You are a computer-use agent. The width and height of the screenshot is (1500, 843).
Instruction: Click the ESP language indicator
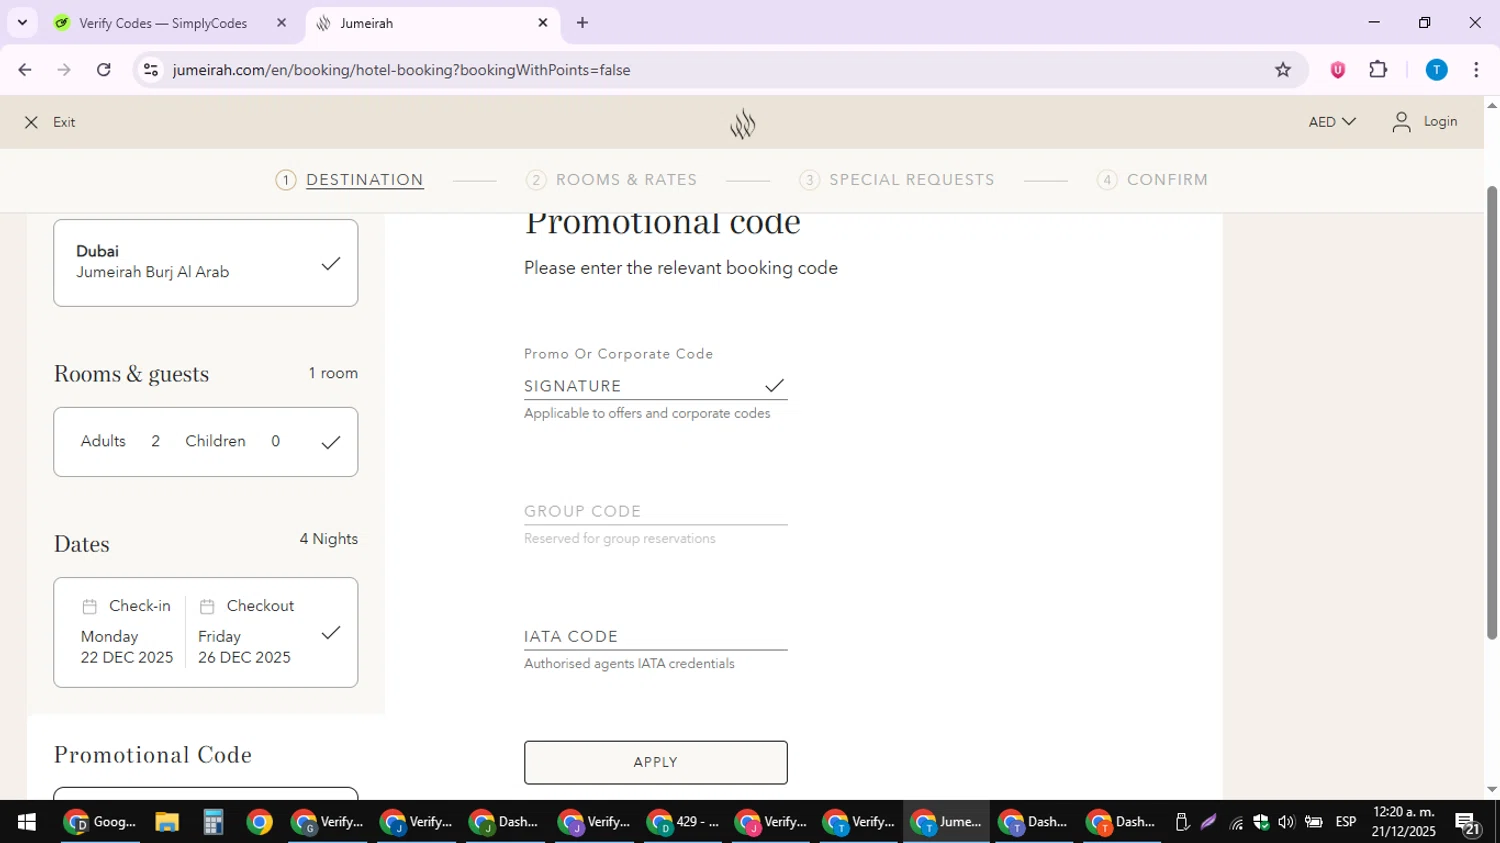click(1346, 823)
